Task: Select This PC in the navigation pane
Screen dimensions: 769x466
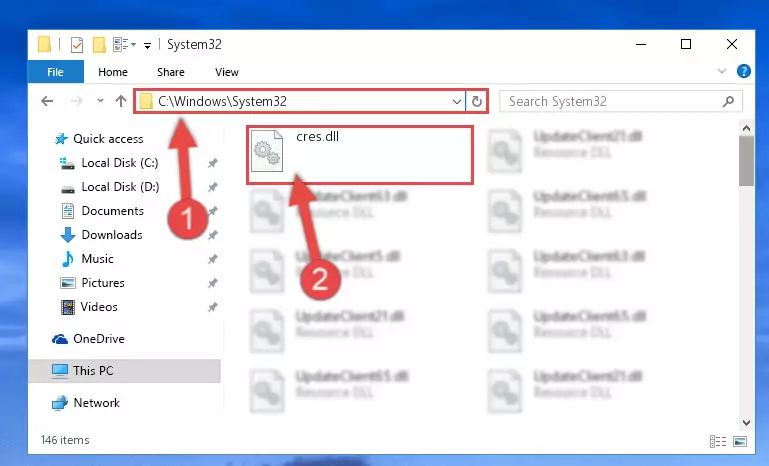Action: click(x=125, y=371)
